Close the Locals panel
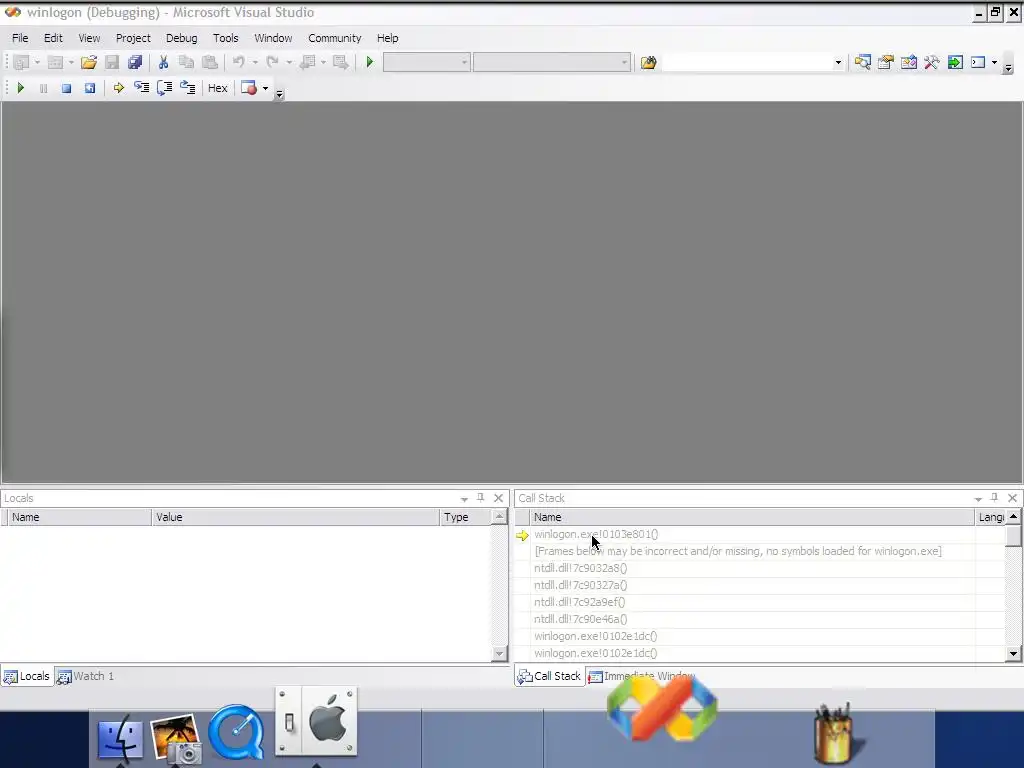 pos(498,498)
